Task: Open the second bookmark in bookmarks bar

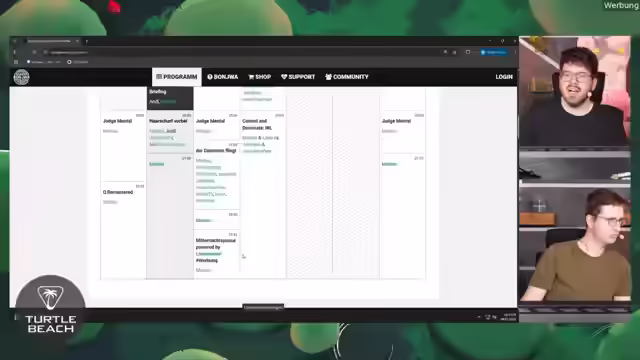Action: pos(78,62)
